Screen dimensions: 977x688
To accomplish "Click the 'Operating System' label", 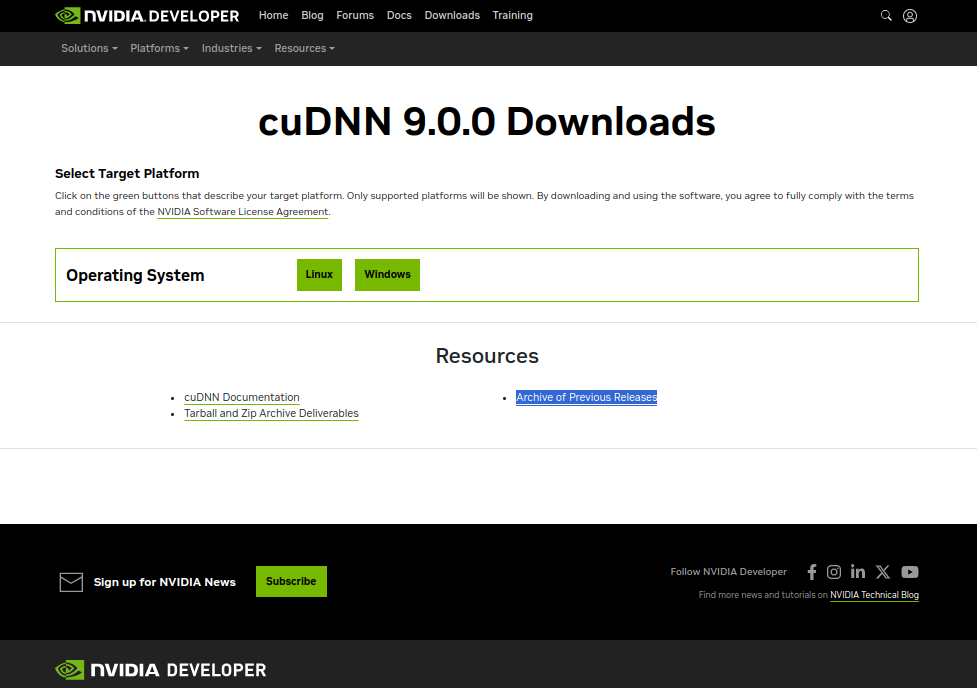I will (135, 275).
